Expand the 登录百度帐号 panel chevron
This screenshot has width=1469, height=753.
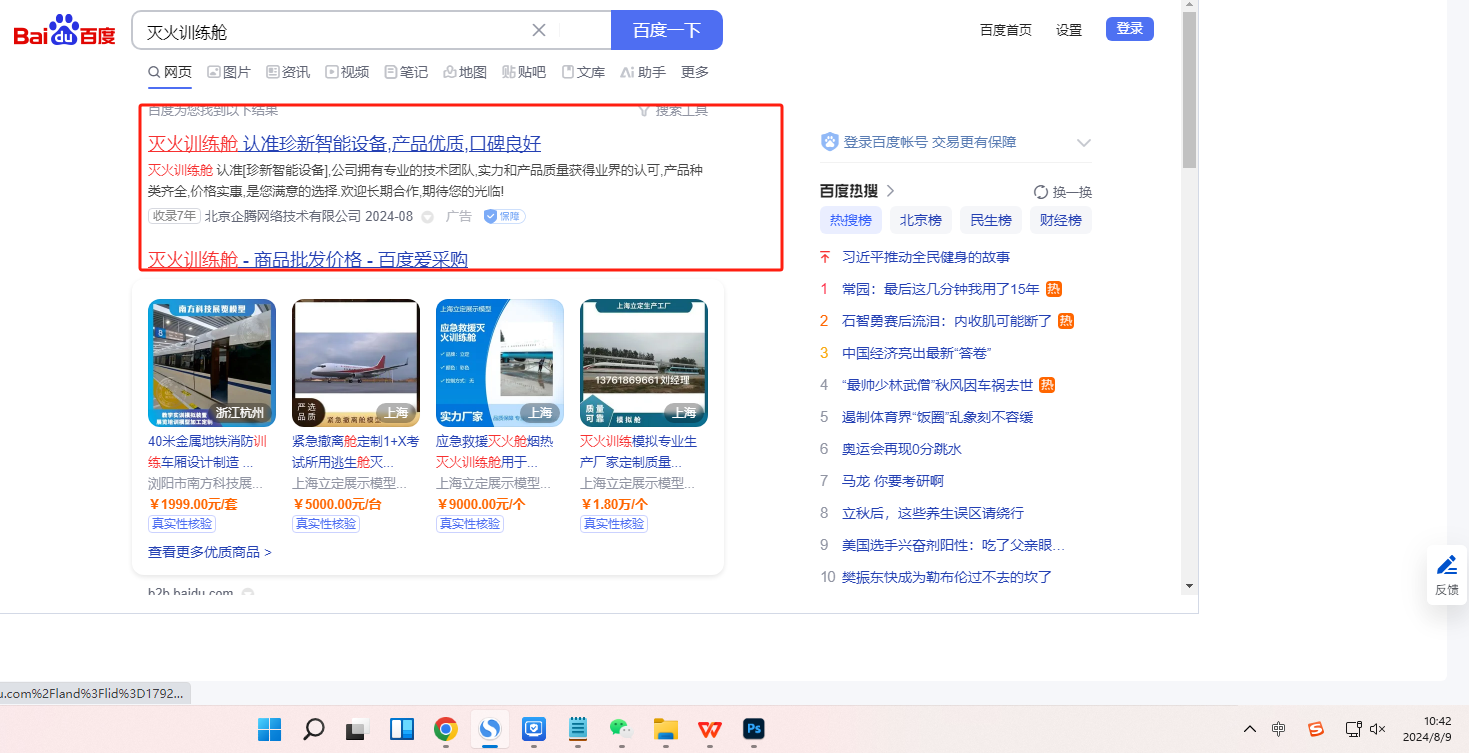tap(1083, 143)
